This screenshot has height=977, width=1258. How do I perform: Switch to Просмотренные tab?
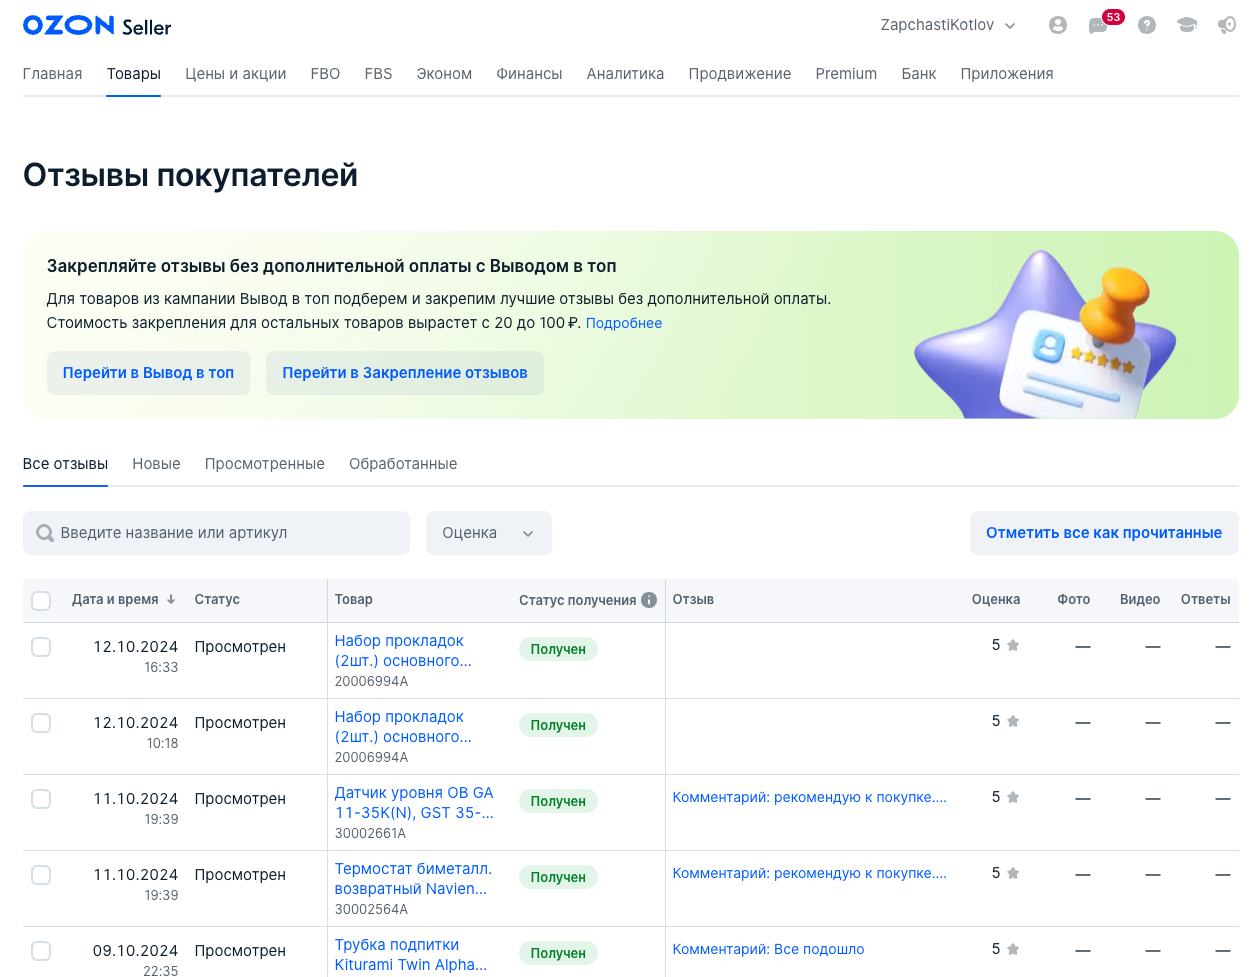265,464
